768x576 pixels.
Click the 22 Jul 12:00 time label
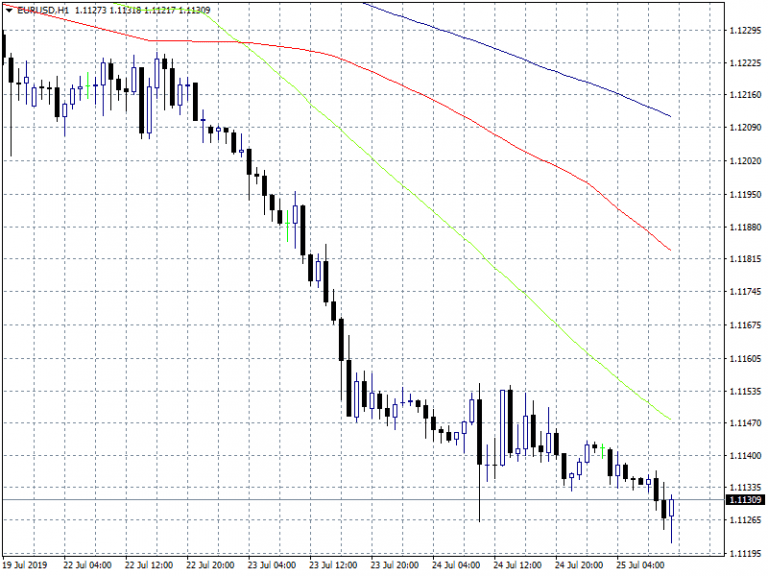(149, 564)
